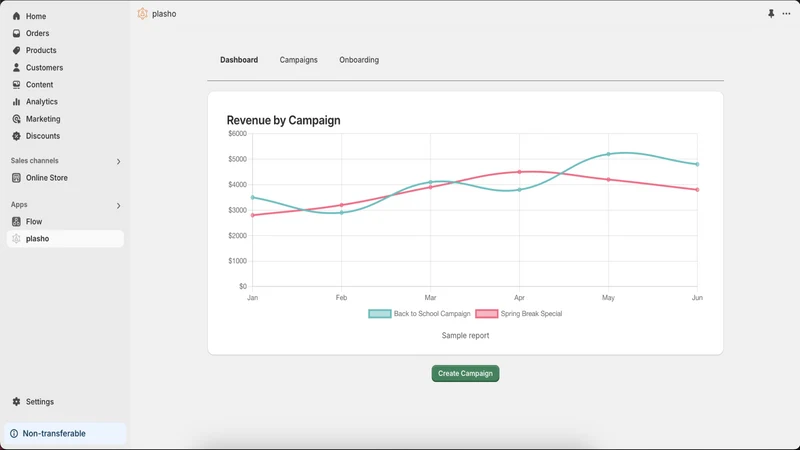Click the pink April data point

(x=519, y=172)
